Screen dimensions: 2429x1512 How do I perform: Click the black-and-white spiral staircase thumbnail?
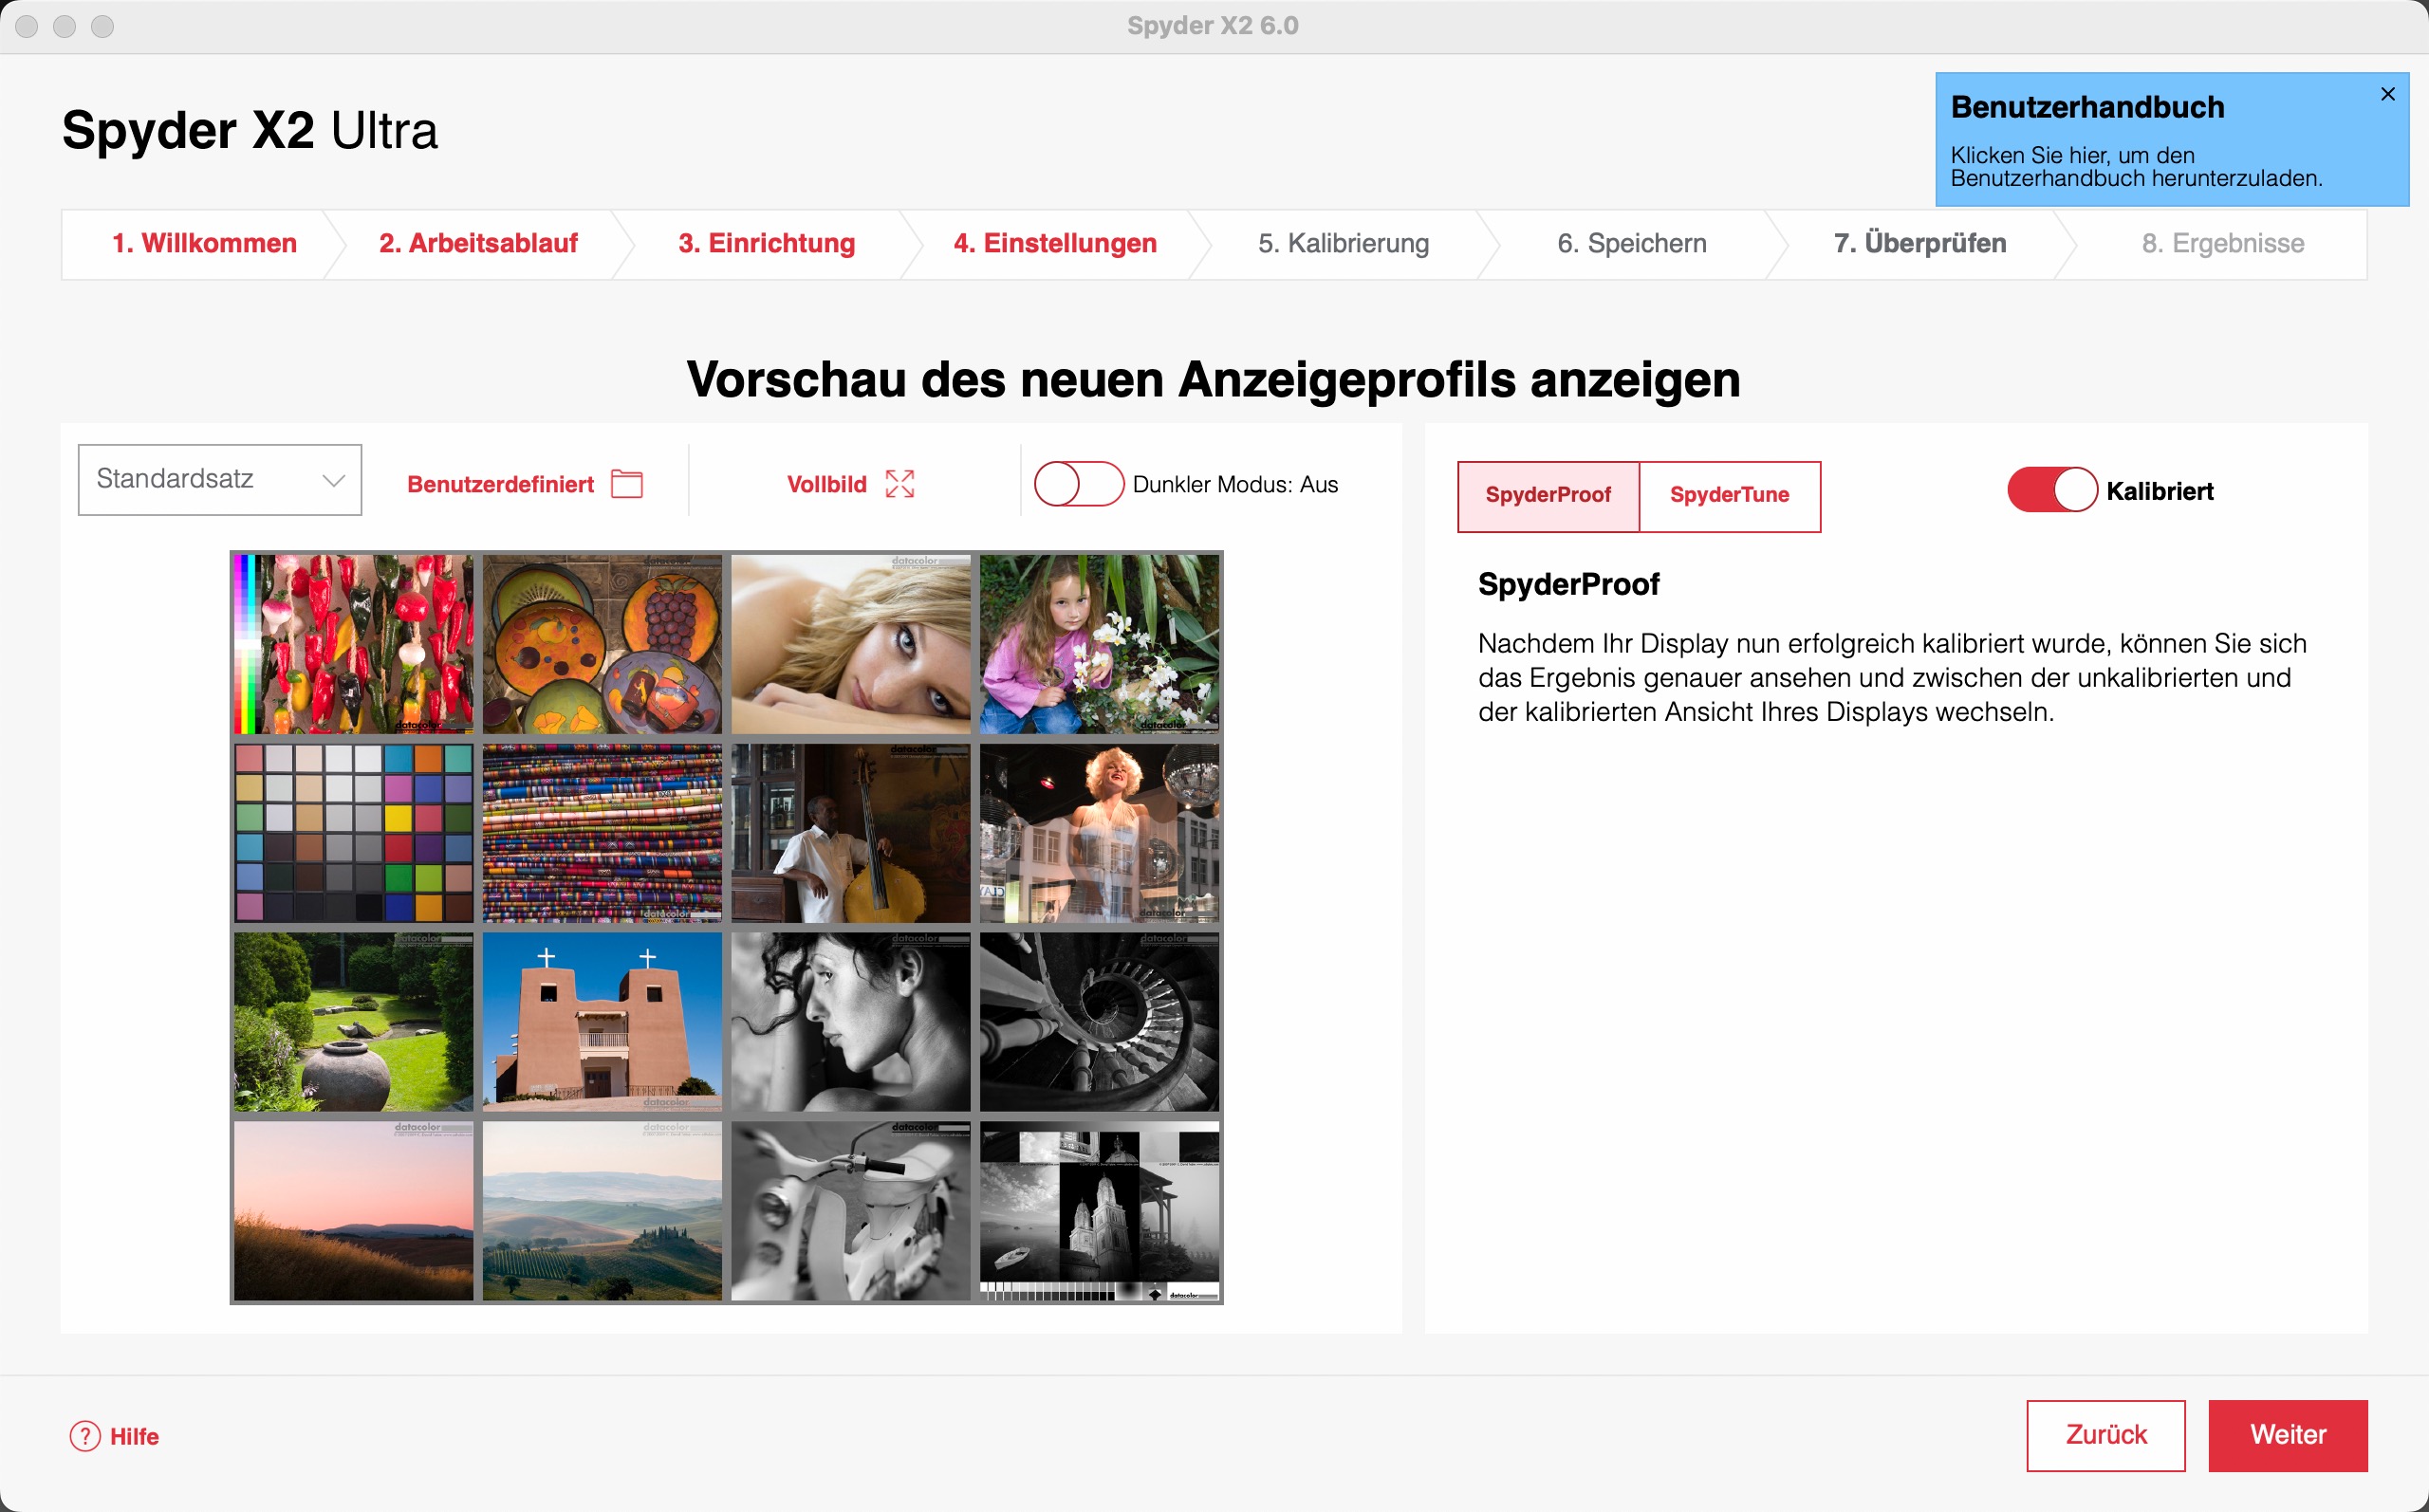tap(1099, 1021)
